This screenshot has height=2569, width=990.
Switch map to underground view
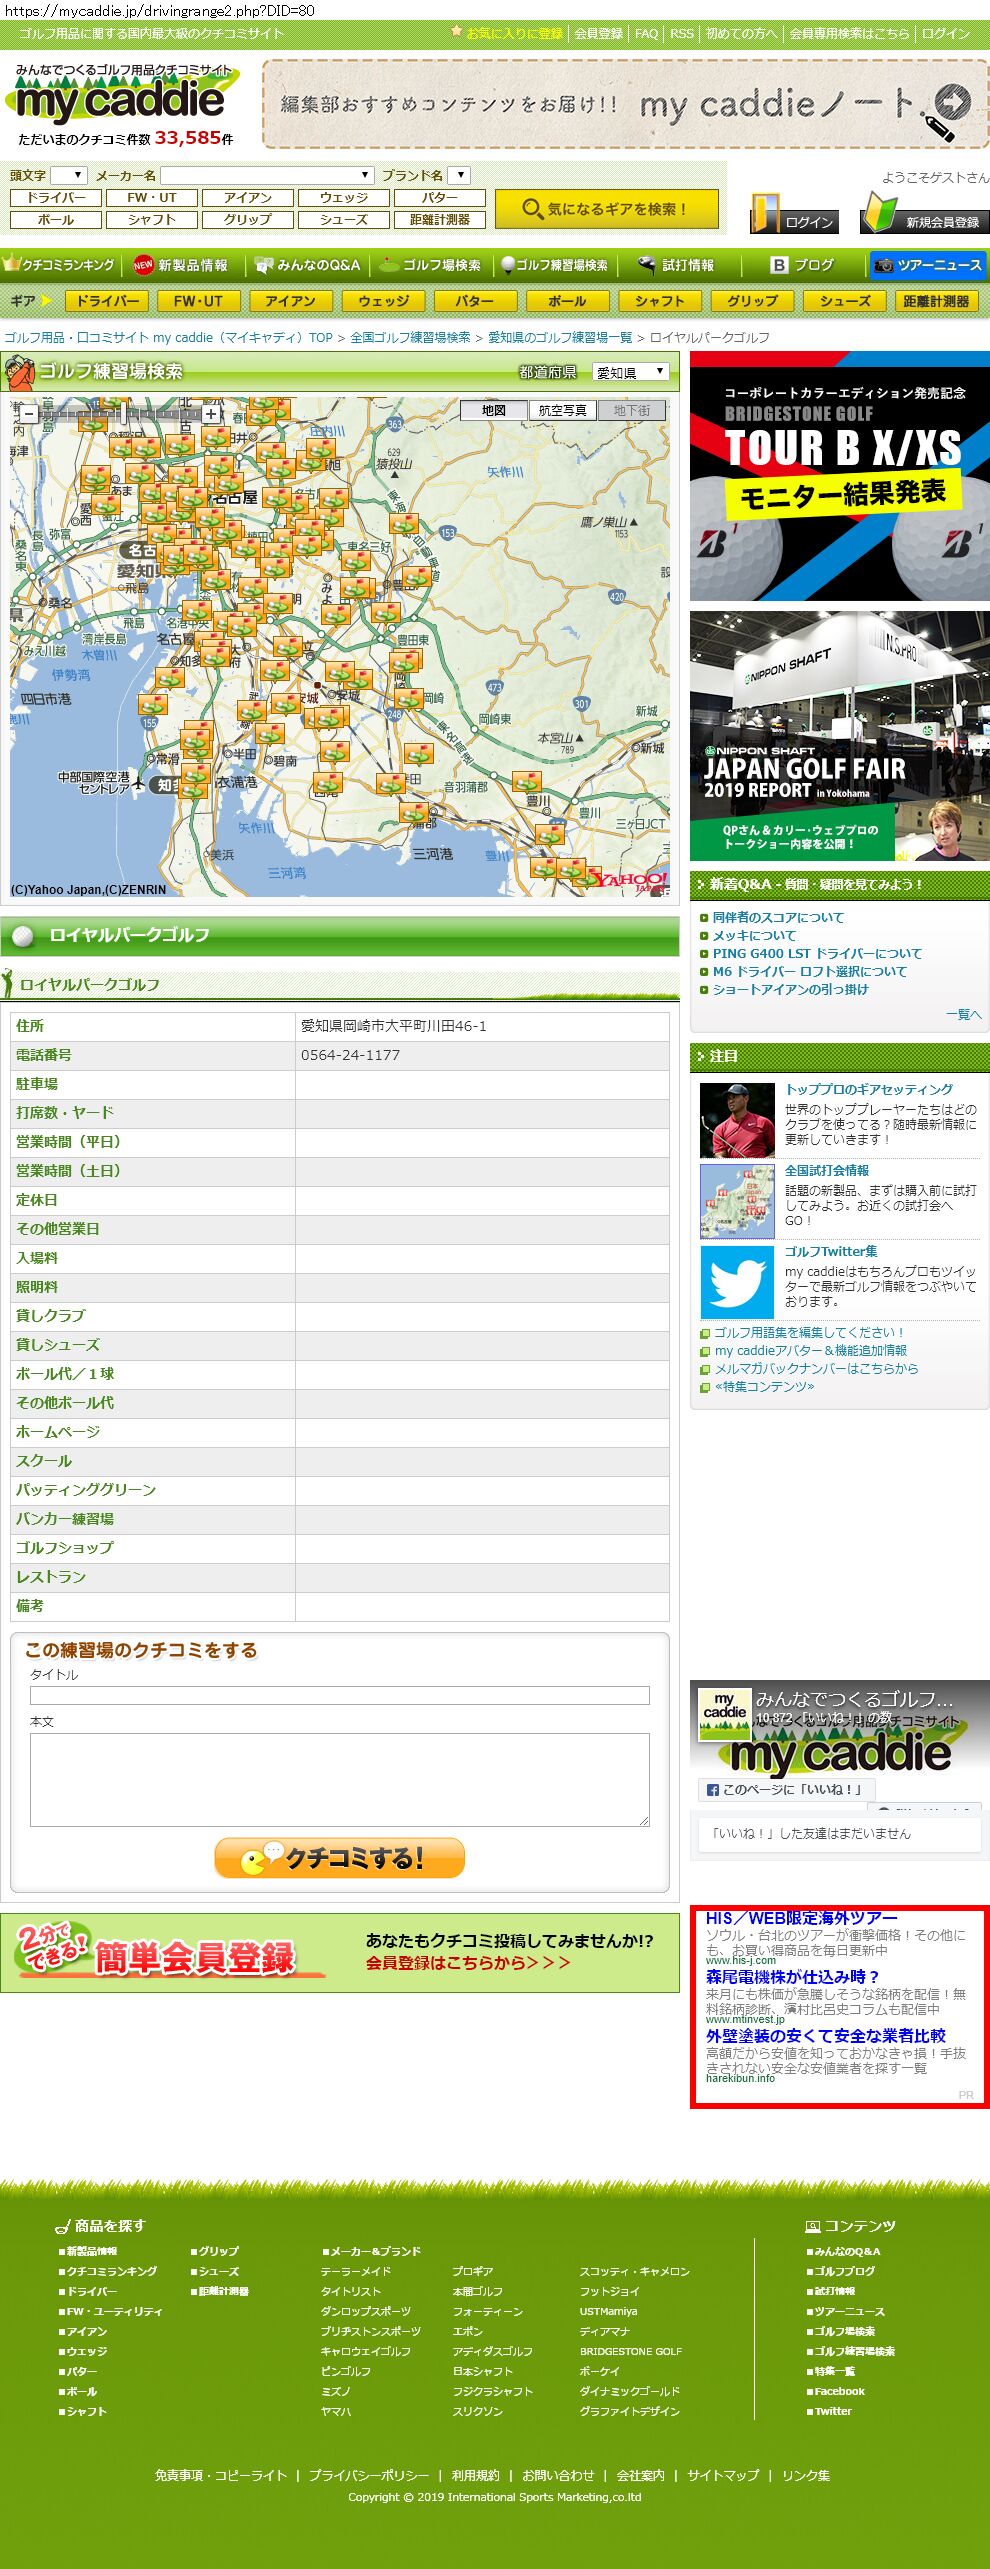pyautogui.click(x=631, y=410)
